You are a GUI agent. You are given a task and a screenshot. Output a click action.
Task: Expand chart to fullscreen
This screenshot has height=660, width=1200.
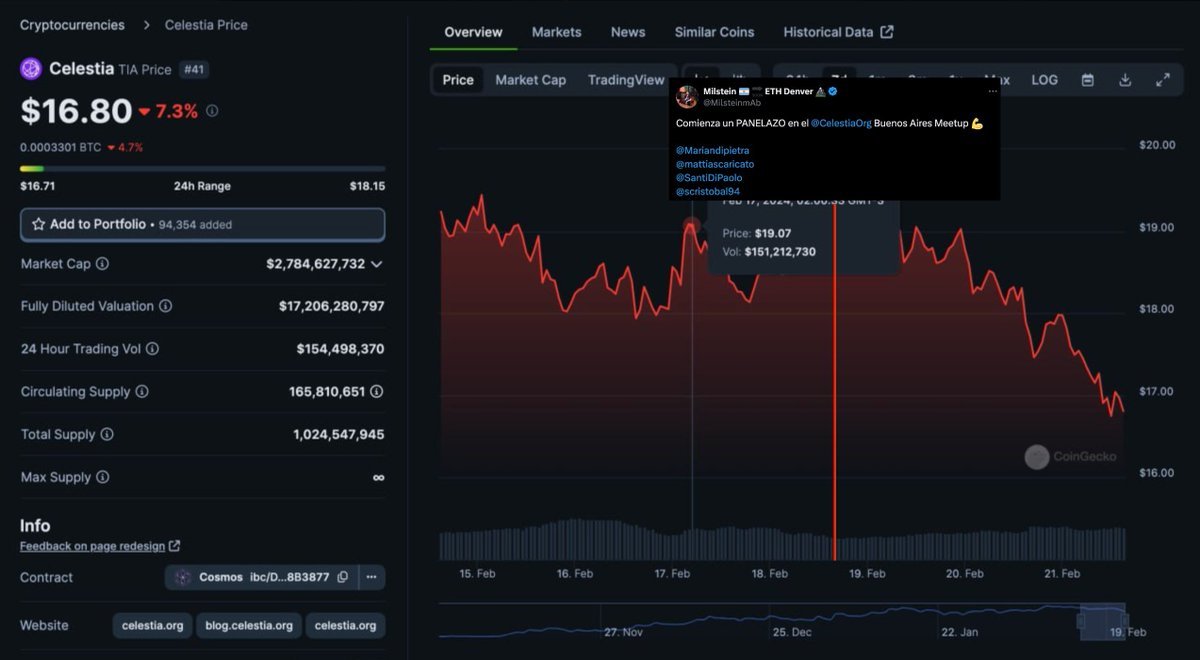[x=1163, y=80]
